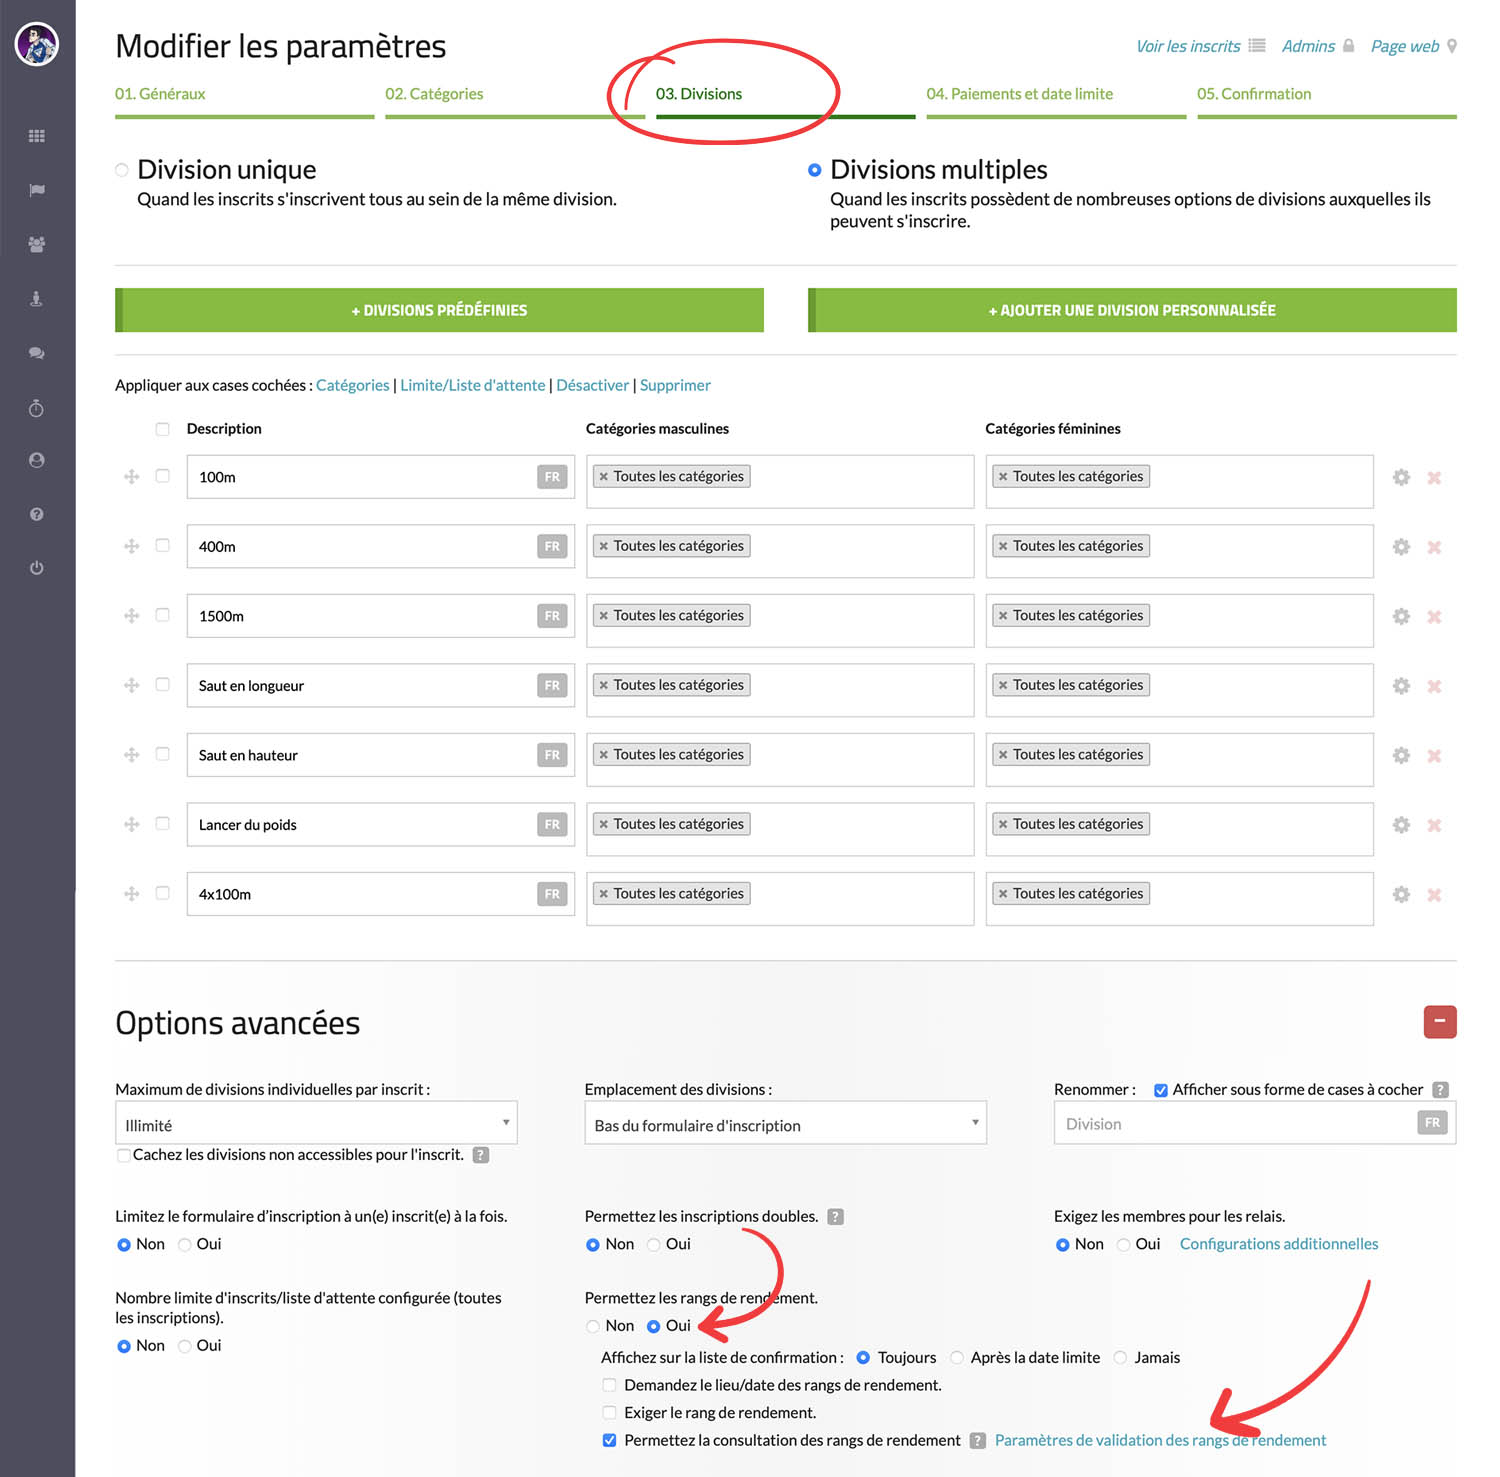Enable Exiger le rang de rendement checkbox

point(609,1413)
